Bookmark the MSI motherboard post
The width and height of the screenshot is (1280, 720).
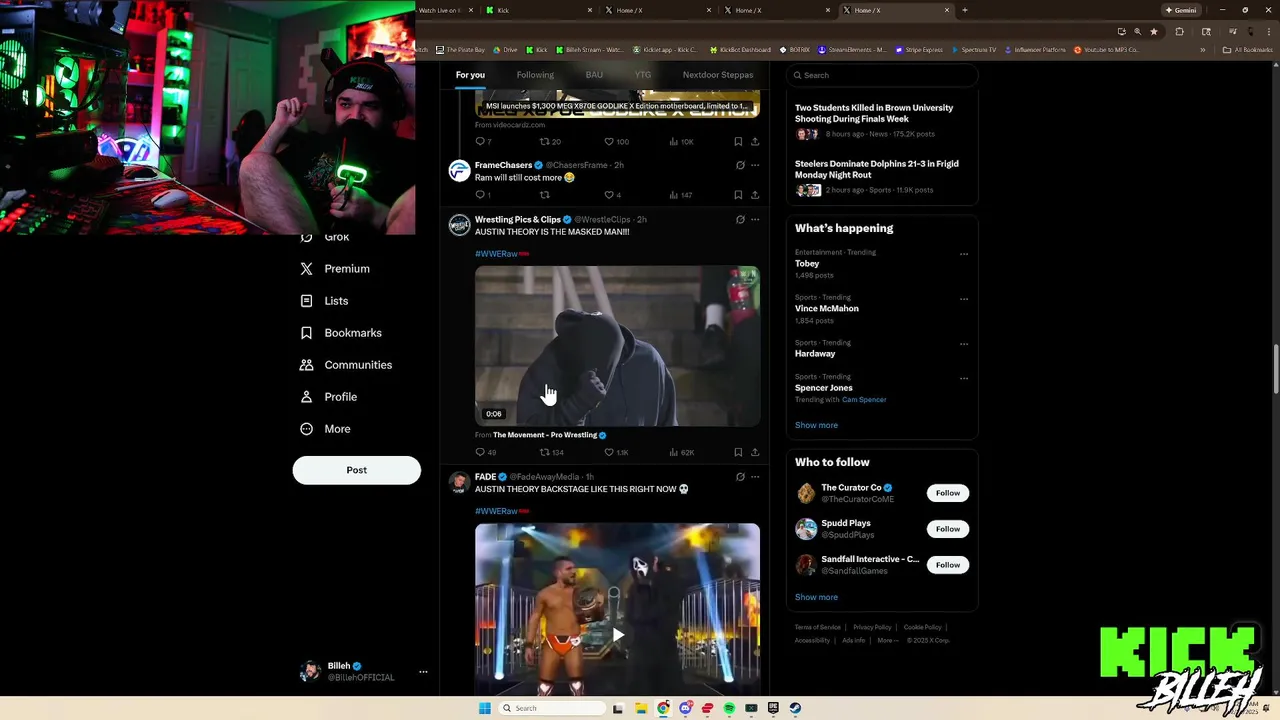click(738, 142)
